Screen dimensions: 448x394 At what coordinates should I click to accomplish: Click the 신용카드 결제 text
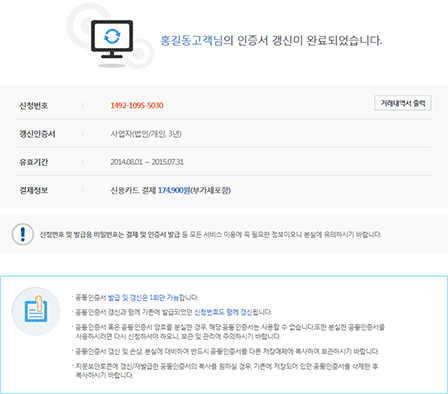[133, 190]
